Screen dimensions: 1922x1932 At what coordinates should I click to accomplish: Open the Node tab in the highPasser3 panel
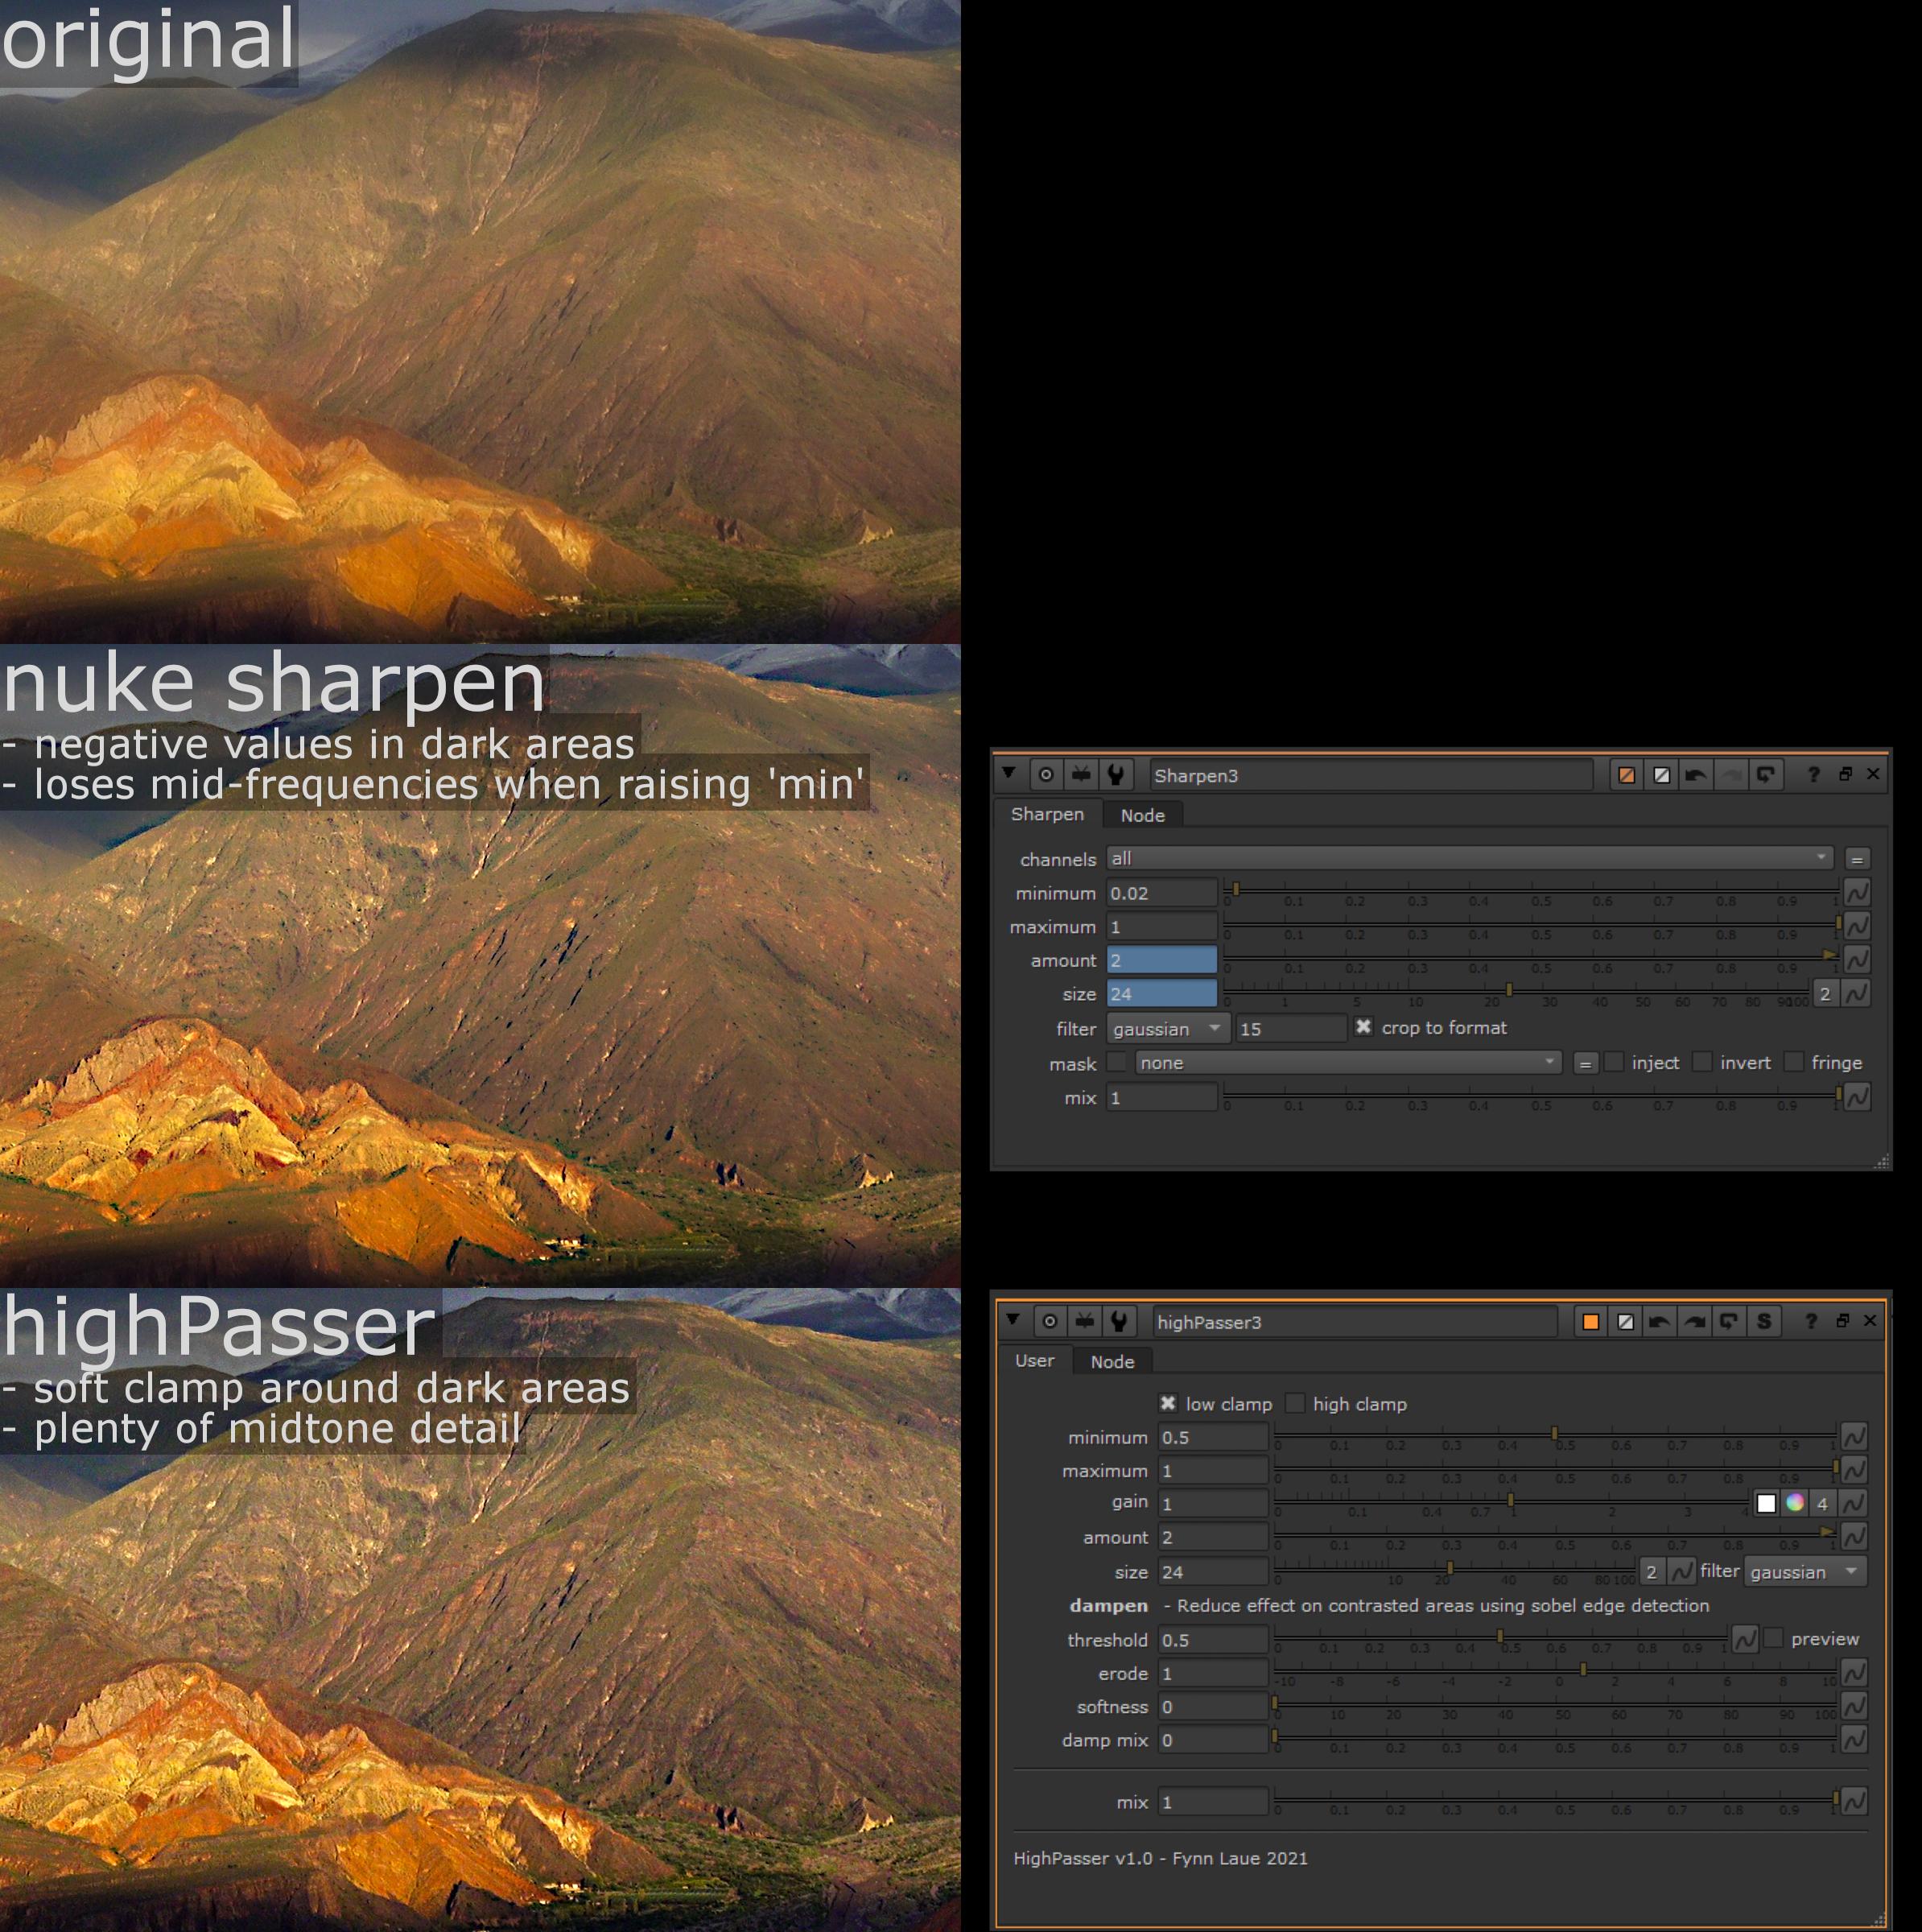1112,1362
